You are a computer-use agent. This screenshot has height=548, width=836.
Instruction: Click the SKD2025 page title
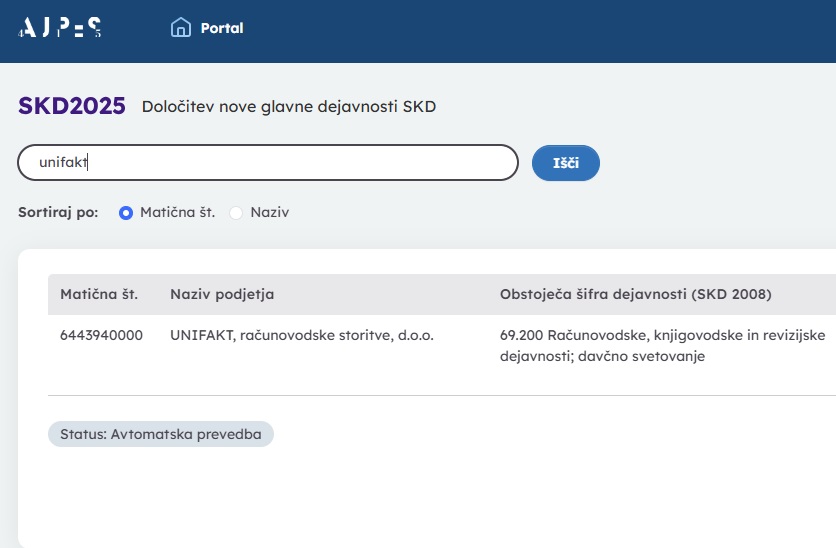tap(72, 106)
